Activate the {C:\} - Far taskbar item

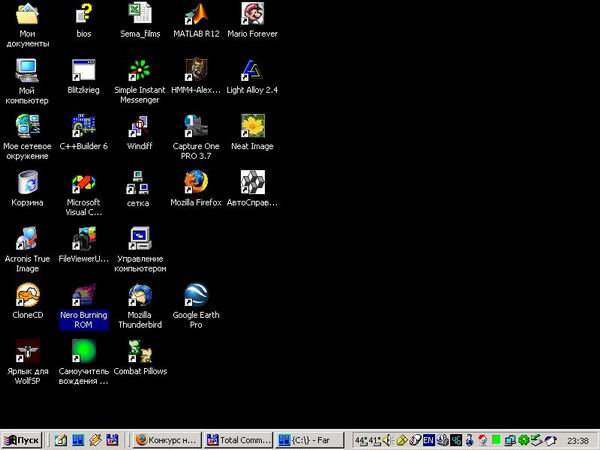tap(310, 440)
